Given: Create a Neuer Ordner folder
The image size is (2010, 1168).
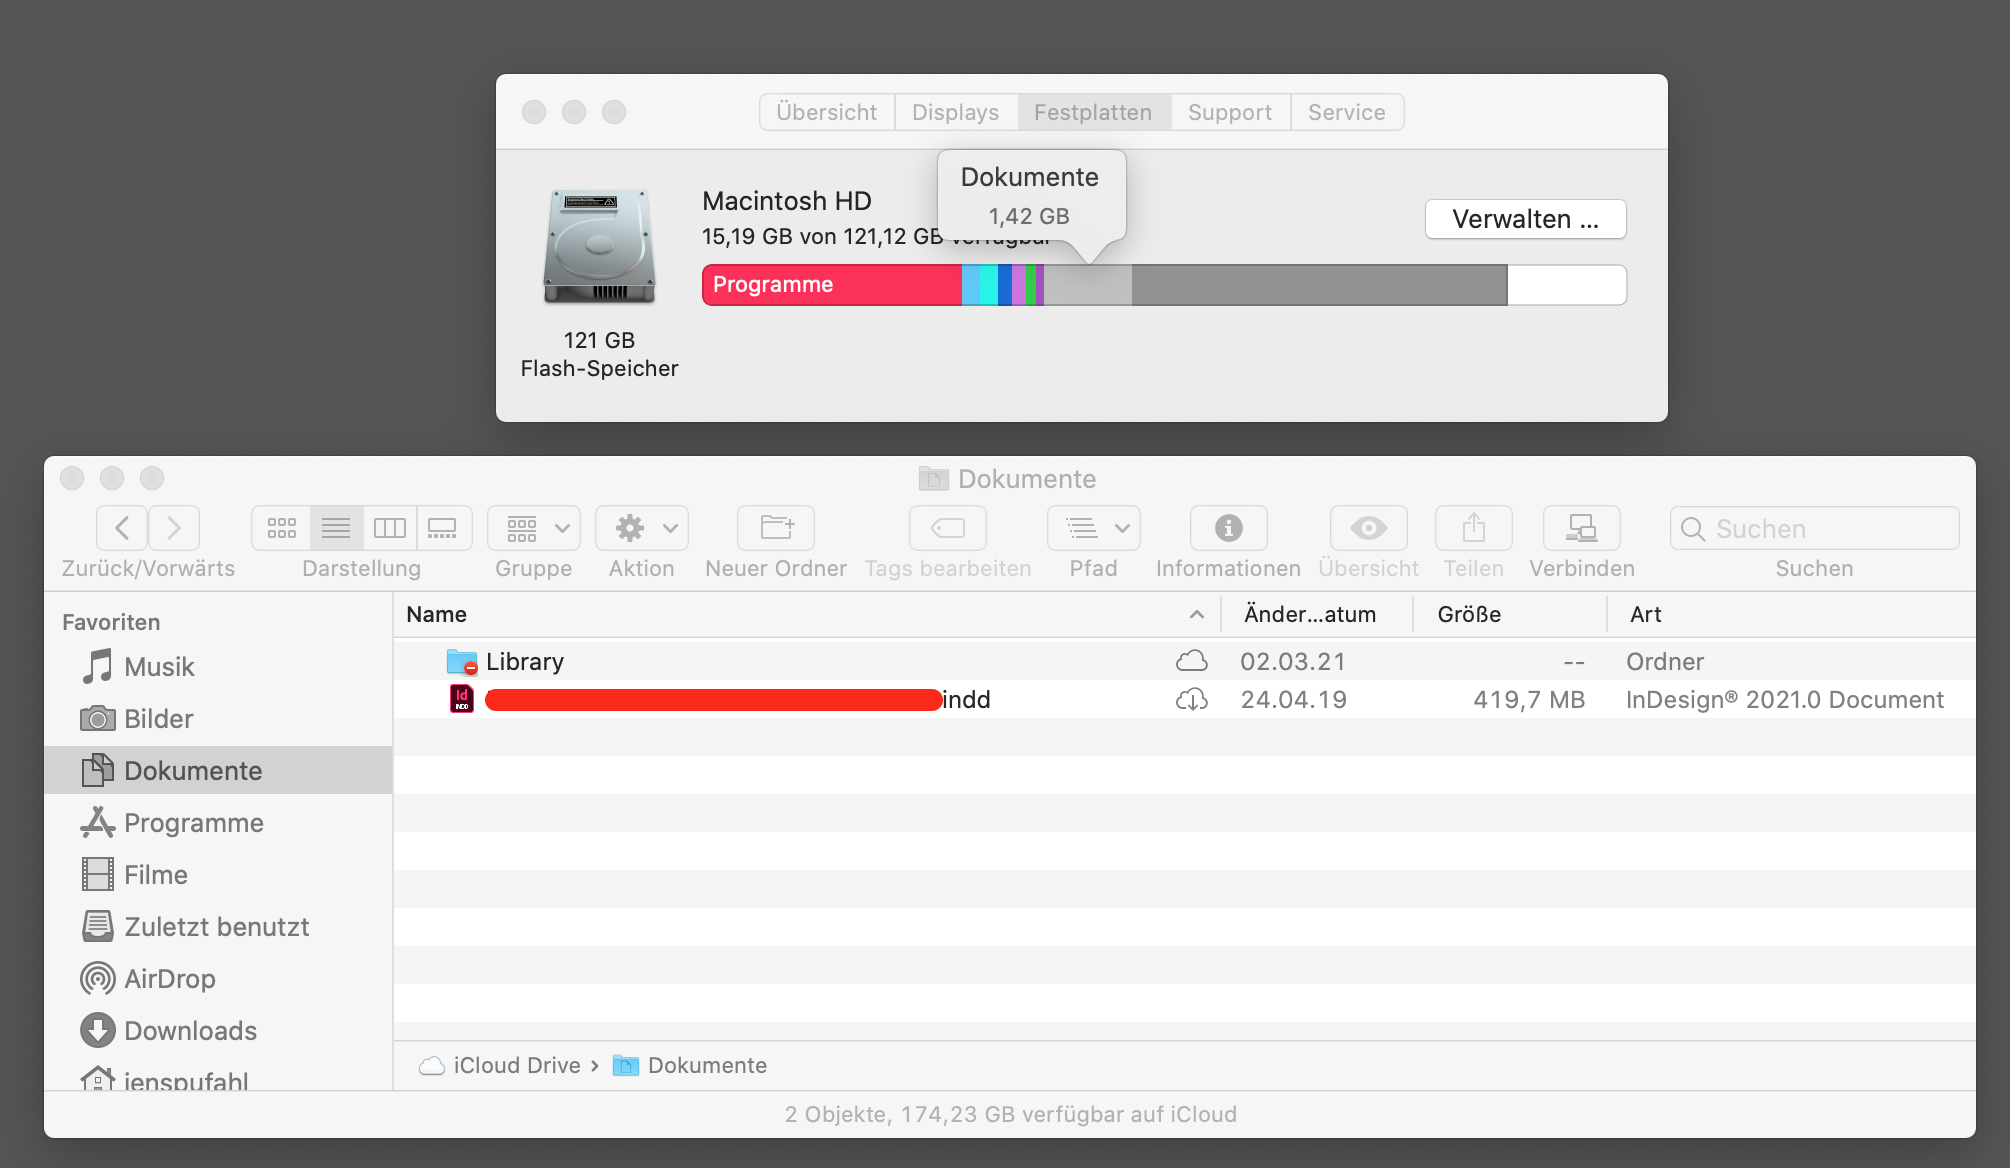Looking at the screenshot, I should point(776,528).
